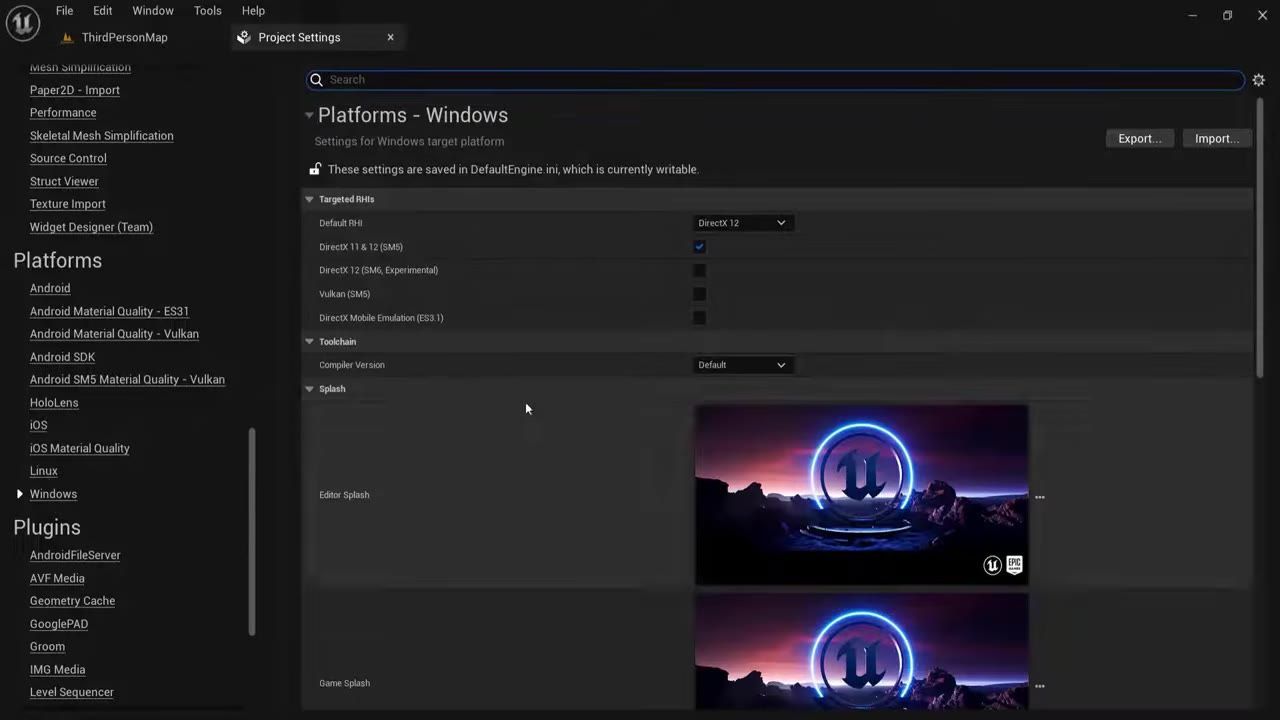Open Level Sequencer plugin settings
Viewport: 1280px width, 720px height.
[72, 692]
